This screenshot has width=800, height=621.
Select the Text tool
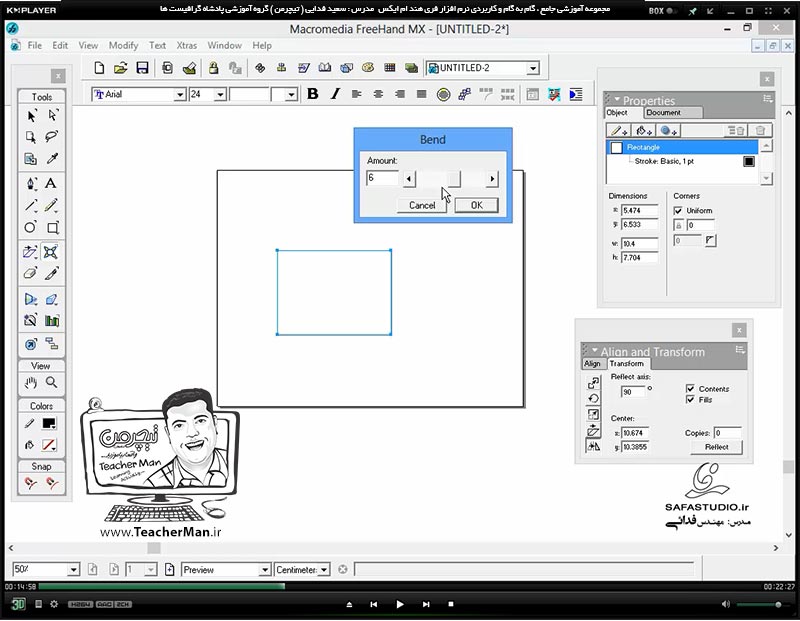(51, 184)
